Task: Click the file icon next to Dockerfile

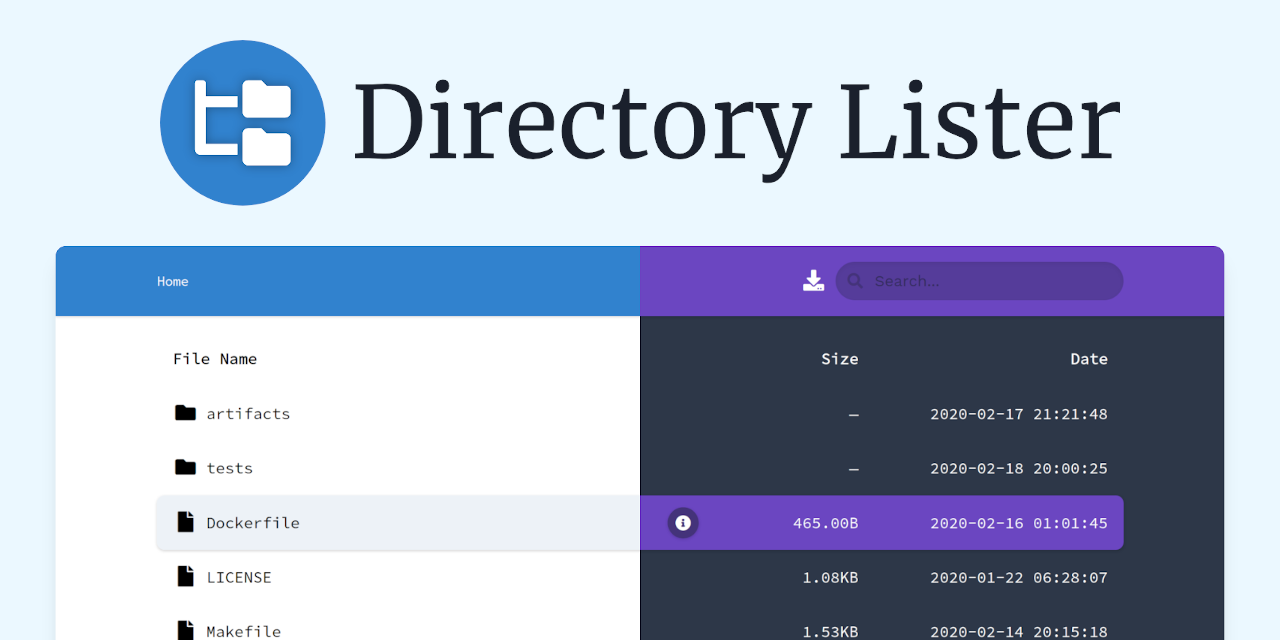Action: (186, 522)
